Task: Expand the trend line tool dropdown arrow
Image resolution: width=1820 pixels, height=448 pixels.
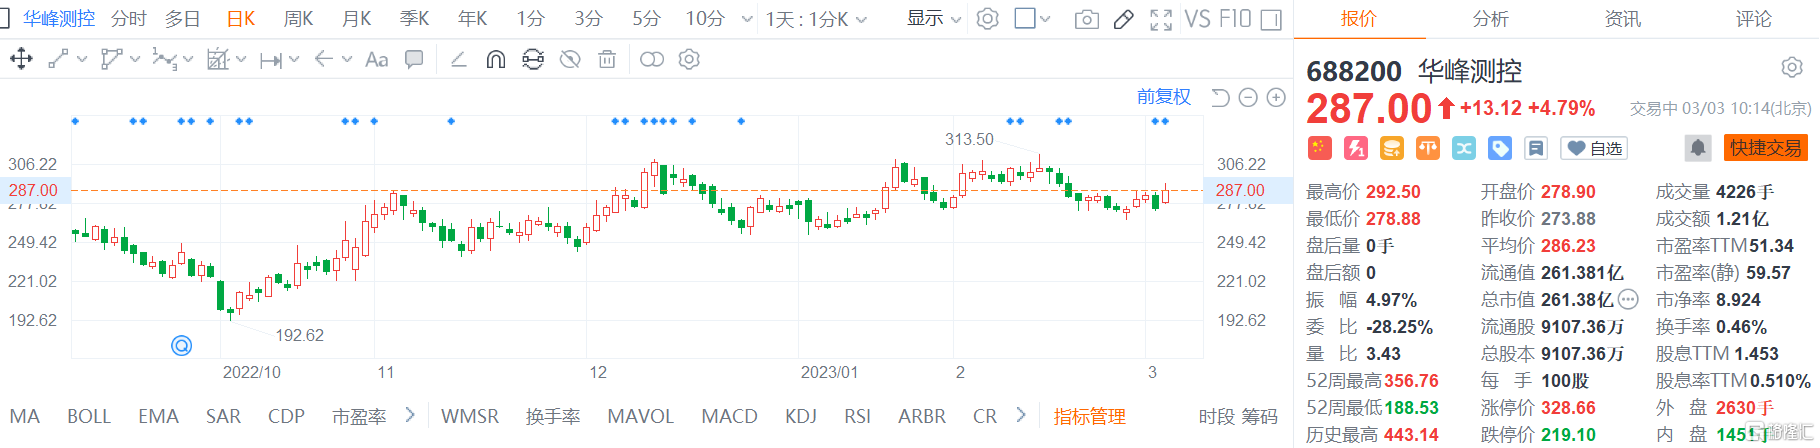Action: 82,60
